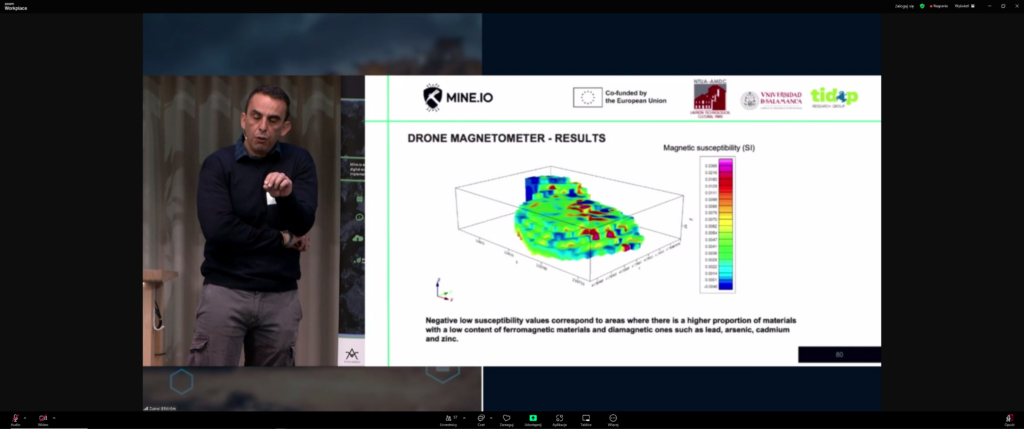Open the Czat chat panel
This screenshot has width=1024, height=429.
(x=480, y=417)
